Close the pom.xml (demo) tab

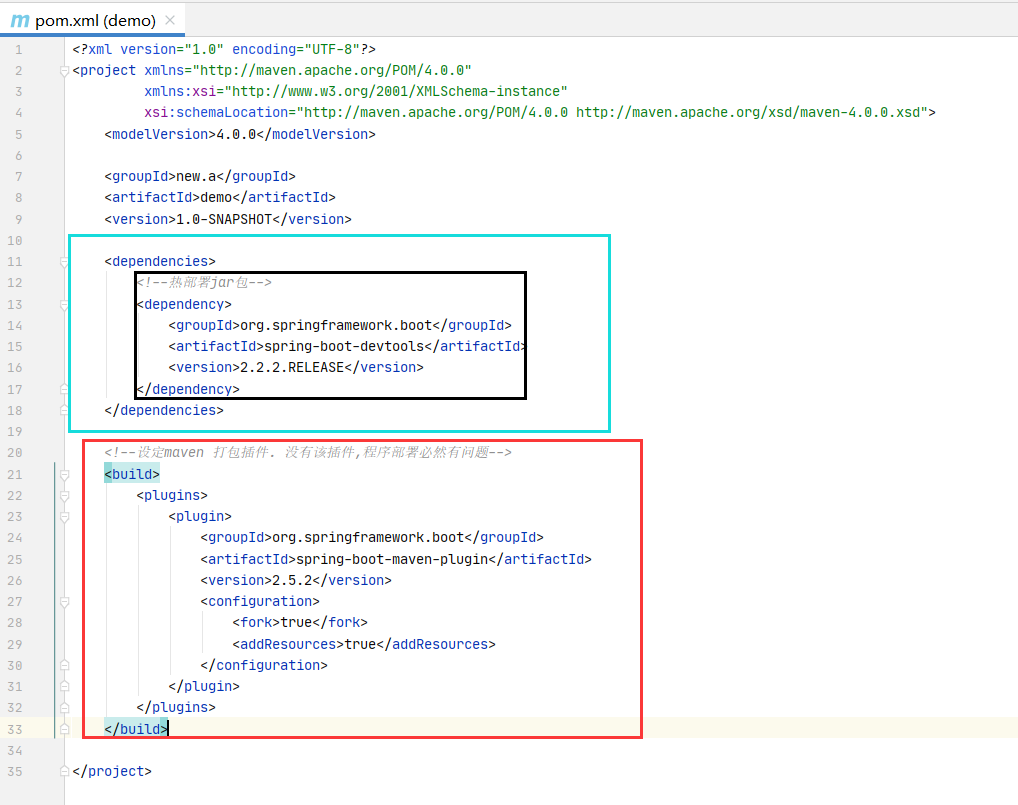[170, 20]
